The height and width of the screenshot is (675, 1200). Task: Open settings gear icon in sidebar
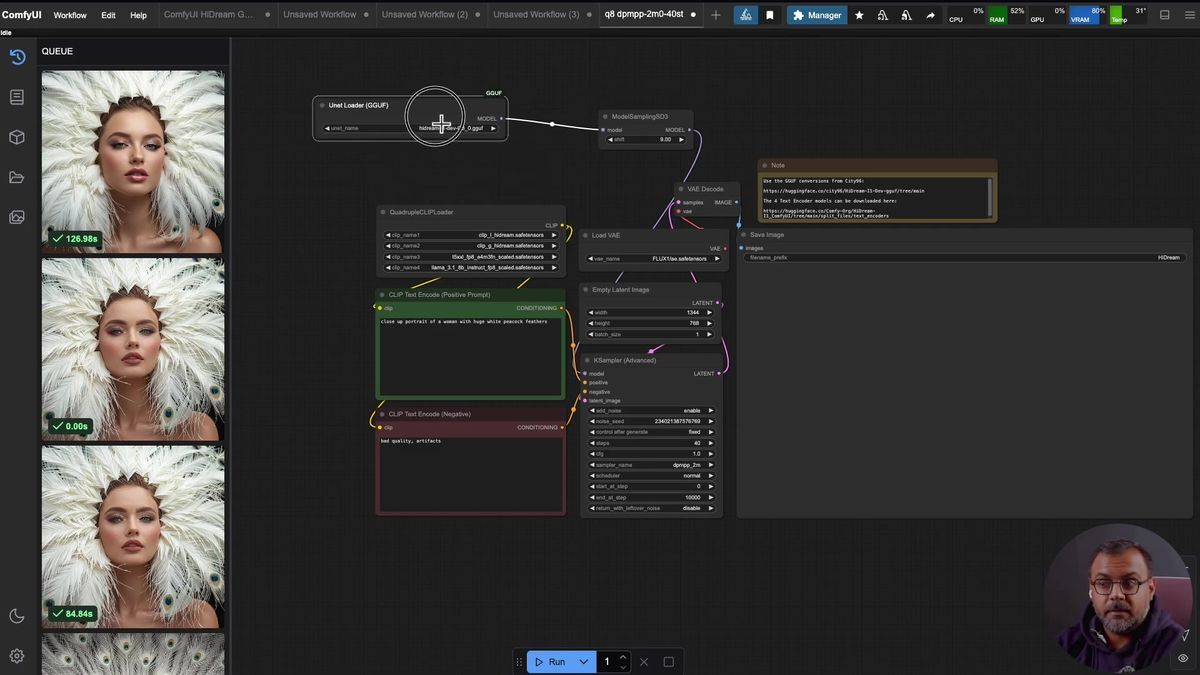tap(17, 656)
